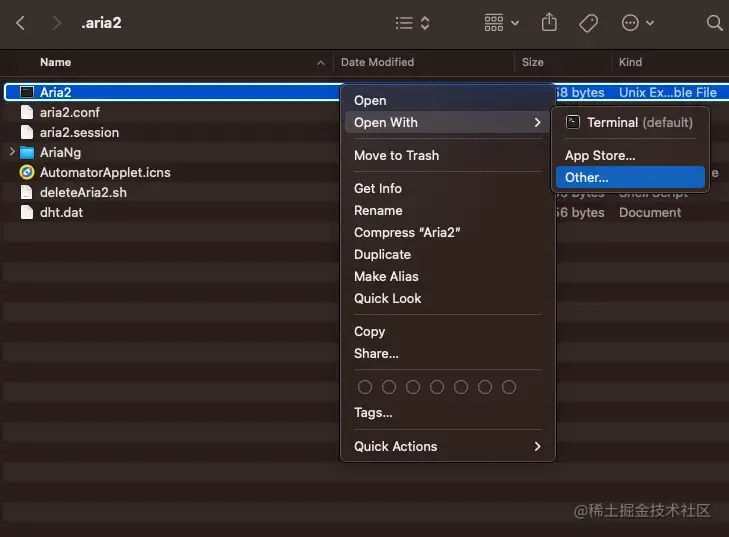Image resolution: width=729 pixels, height=537 pixels.
Task: Open the list view switcher
Action: coord(404,23)
